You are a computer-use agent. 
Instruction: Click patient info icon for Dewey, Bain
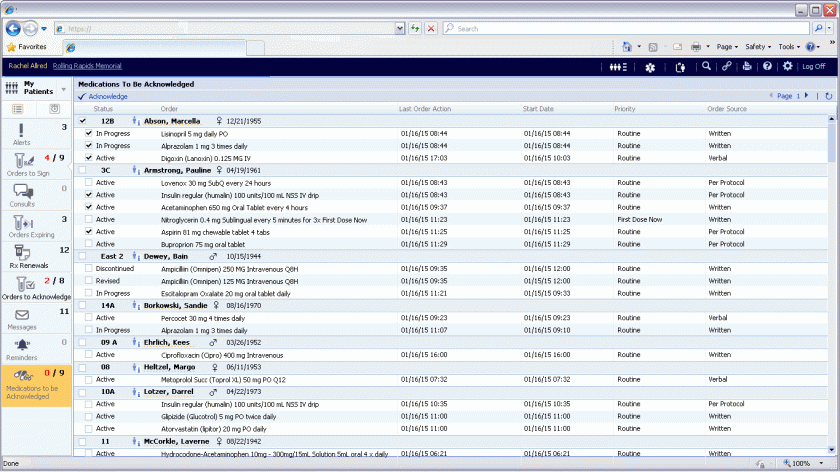pos(136,257)
